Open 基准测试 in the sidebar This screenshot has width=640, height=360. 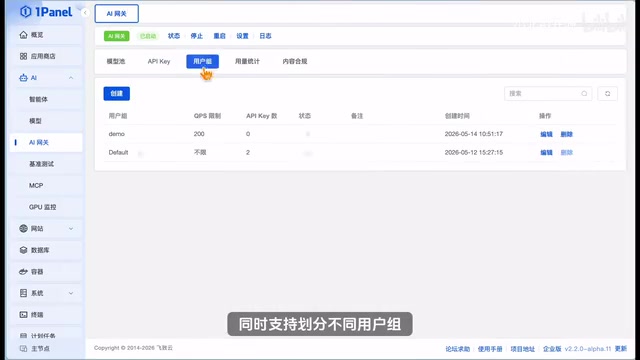coord(41,164)
